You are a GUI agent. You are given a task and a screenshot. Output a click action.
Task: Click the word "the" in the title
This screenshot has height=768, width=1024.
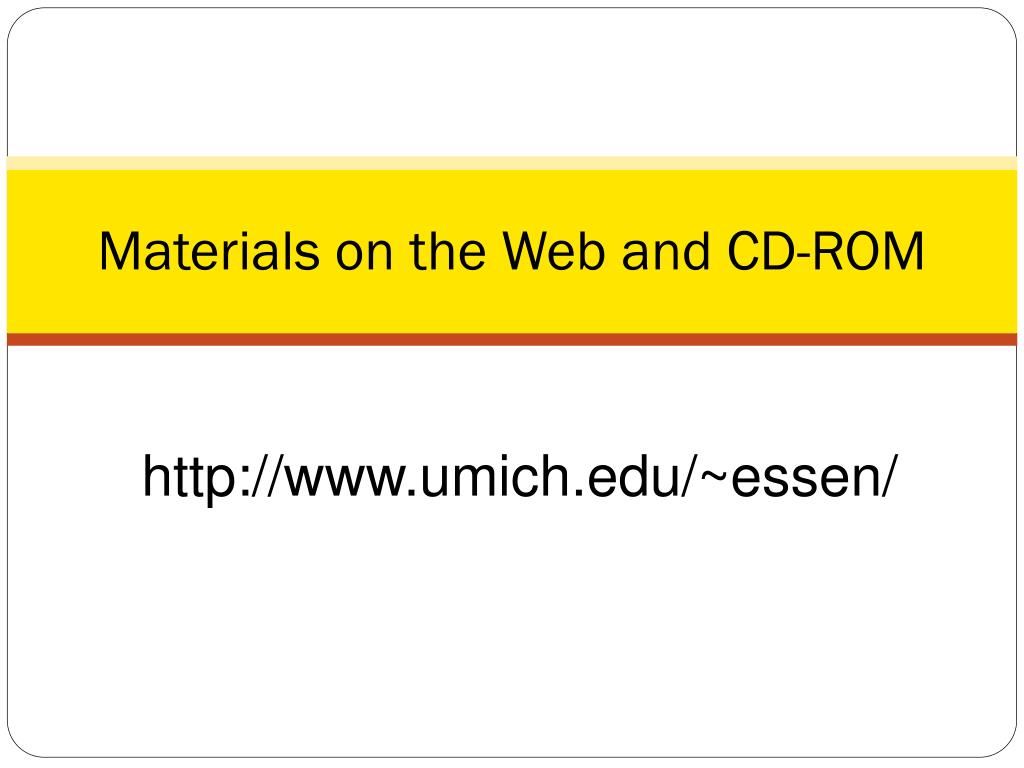(x=447, y=251)
